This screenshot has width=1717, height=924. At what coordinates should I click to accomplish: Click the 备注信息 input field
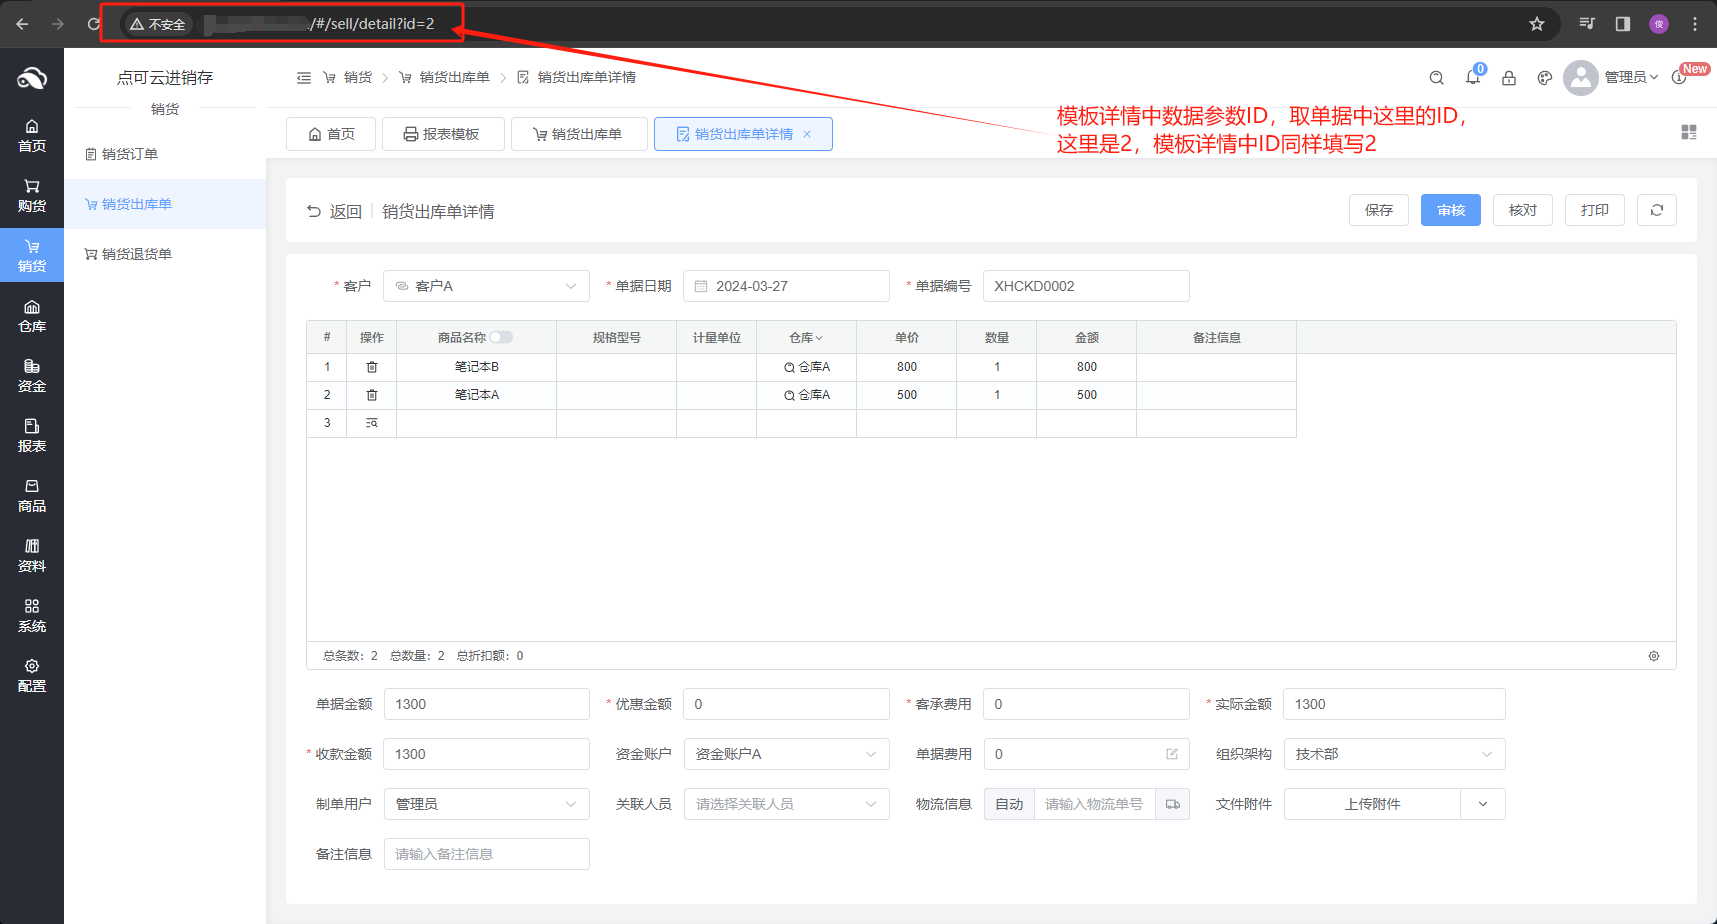[x=487, y=854]
